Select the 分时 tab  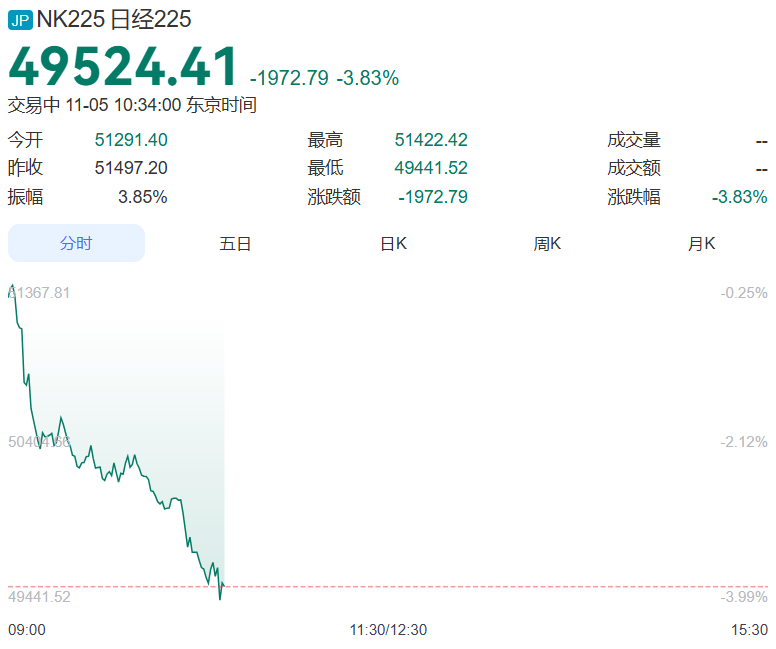click(x=76, y=243)
